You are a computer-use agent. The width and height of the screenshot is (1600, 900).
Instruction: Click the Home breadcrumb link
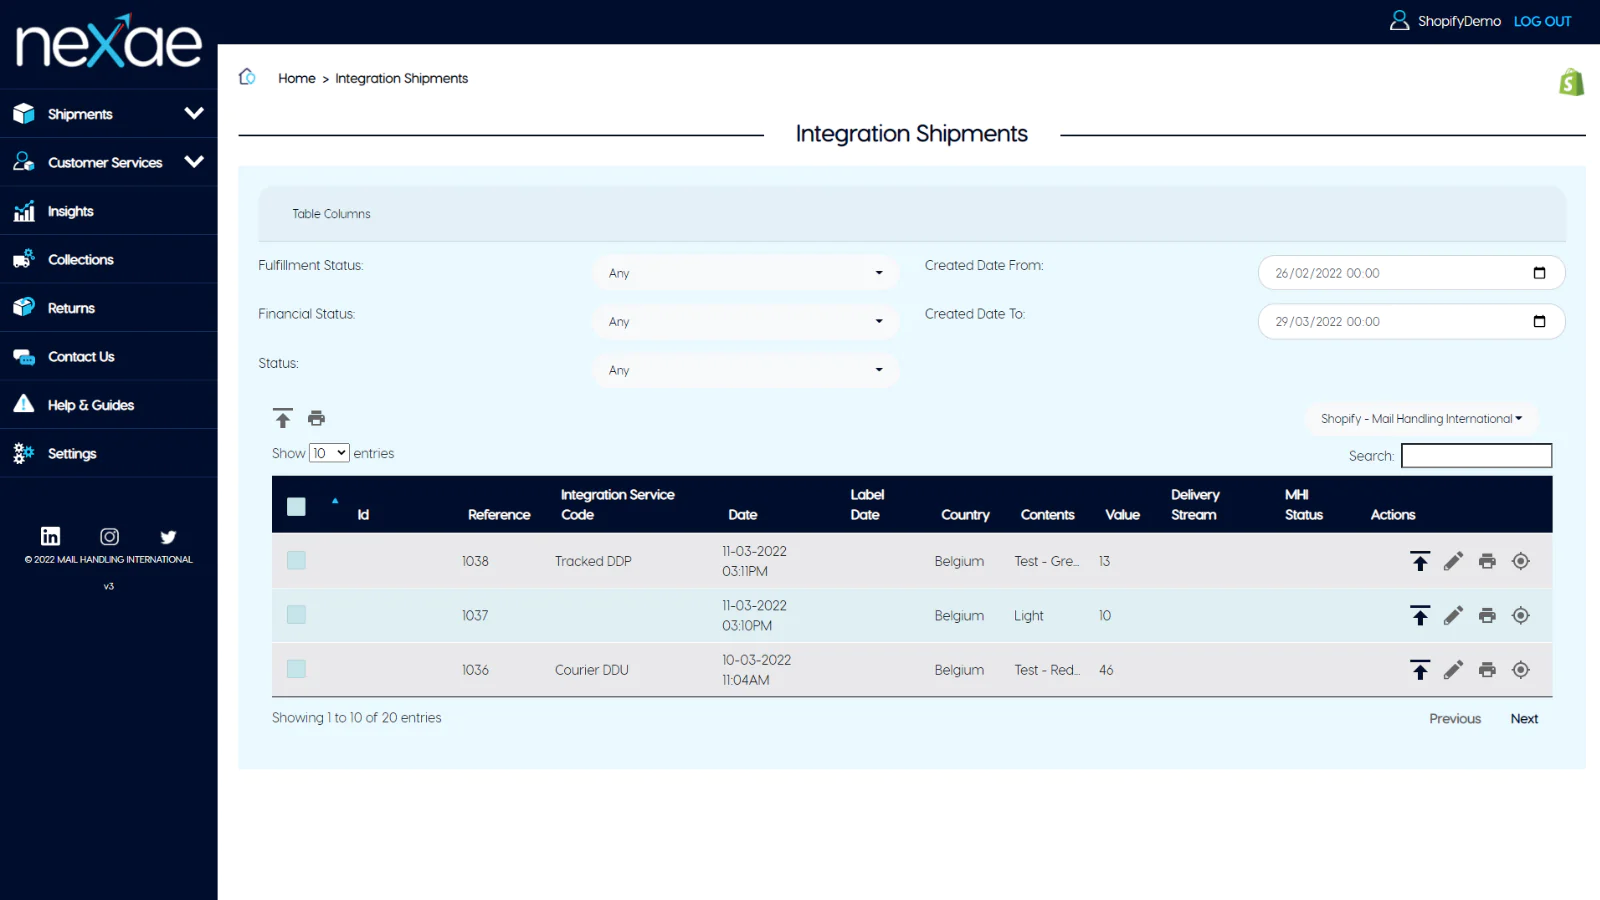point(297,78)
